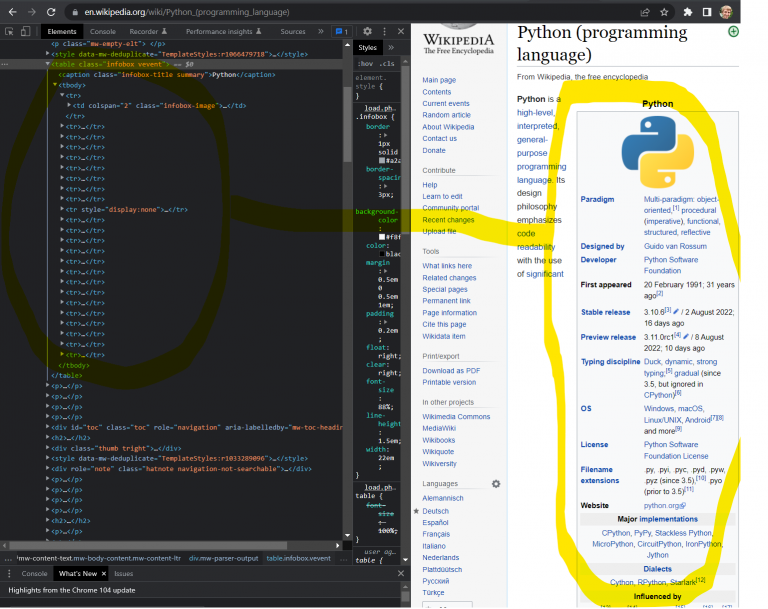Expand the tr display:none row

pos(62,209)
